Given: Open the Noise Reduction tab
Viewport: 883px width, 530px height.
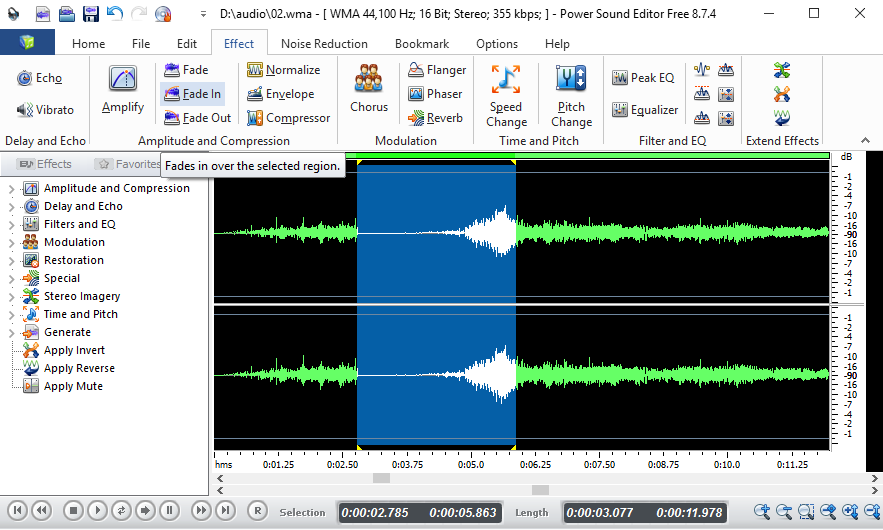Looking at the screenshot, I should coord(324,44).
